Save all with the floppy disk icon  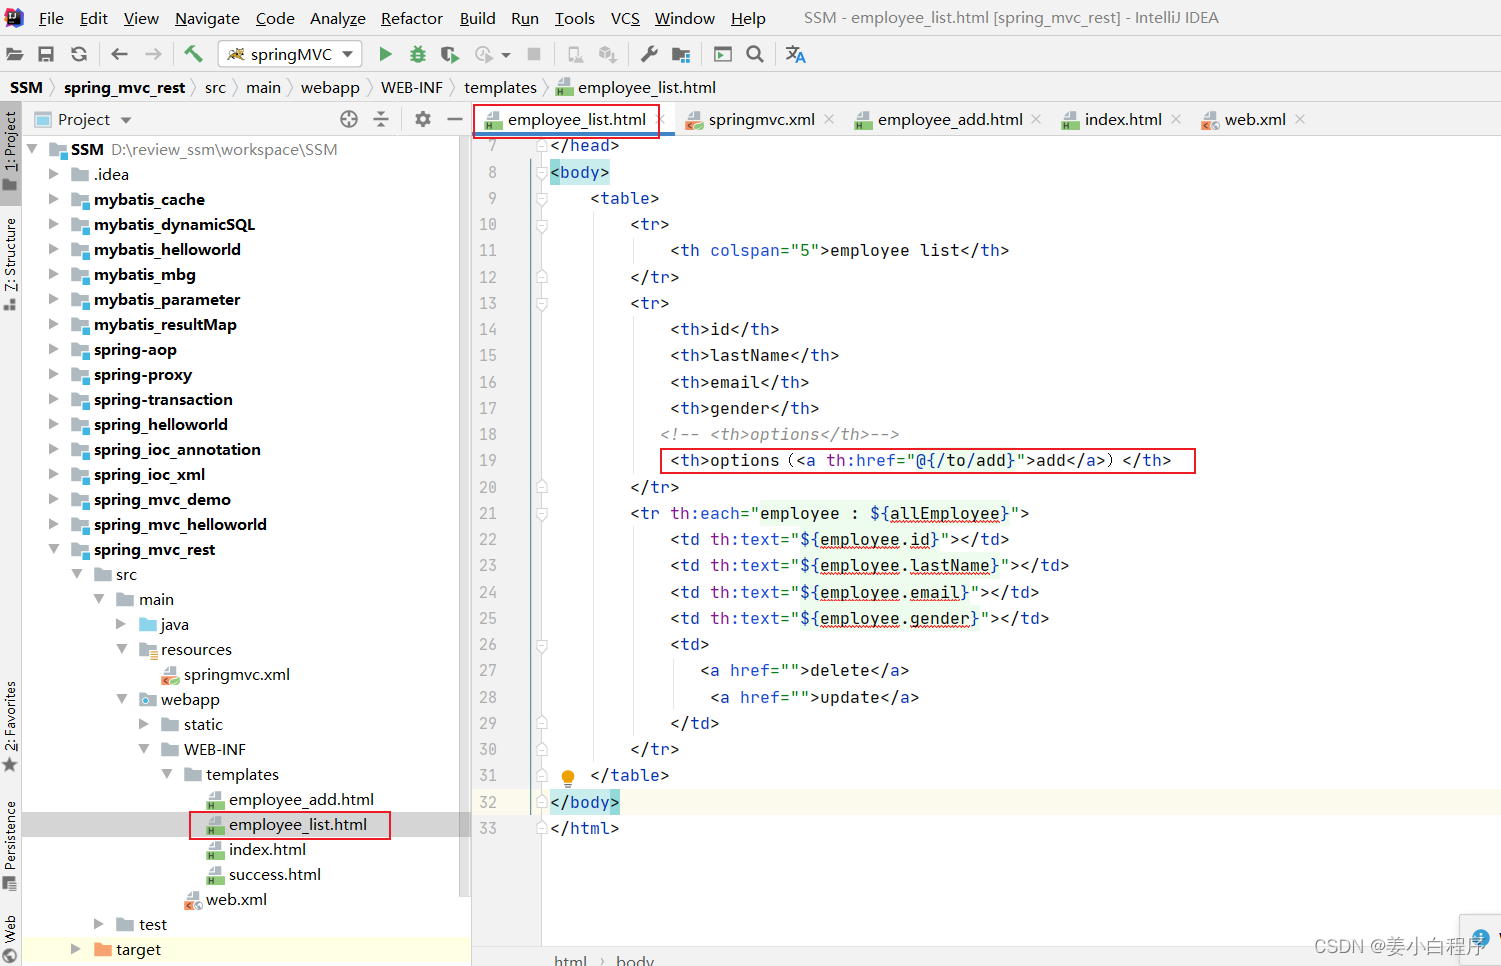click(x=46, y=54)
